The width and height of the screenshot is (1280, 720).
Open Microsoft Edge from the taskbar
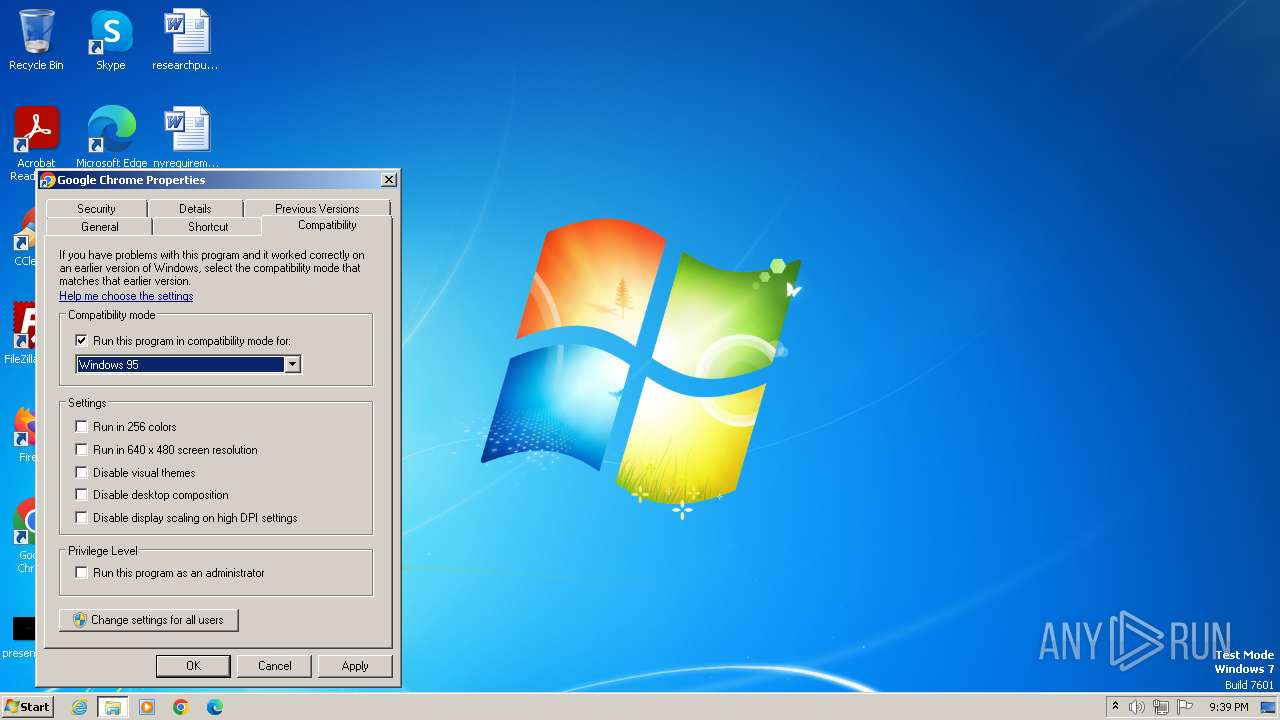(215, 707)
